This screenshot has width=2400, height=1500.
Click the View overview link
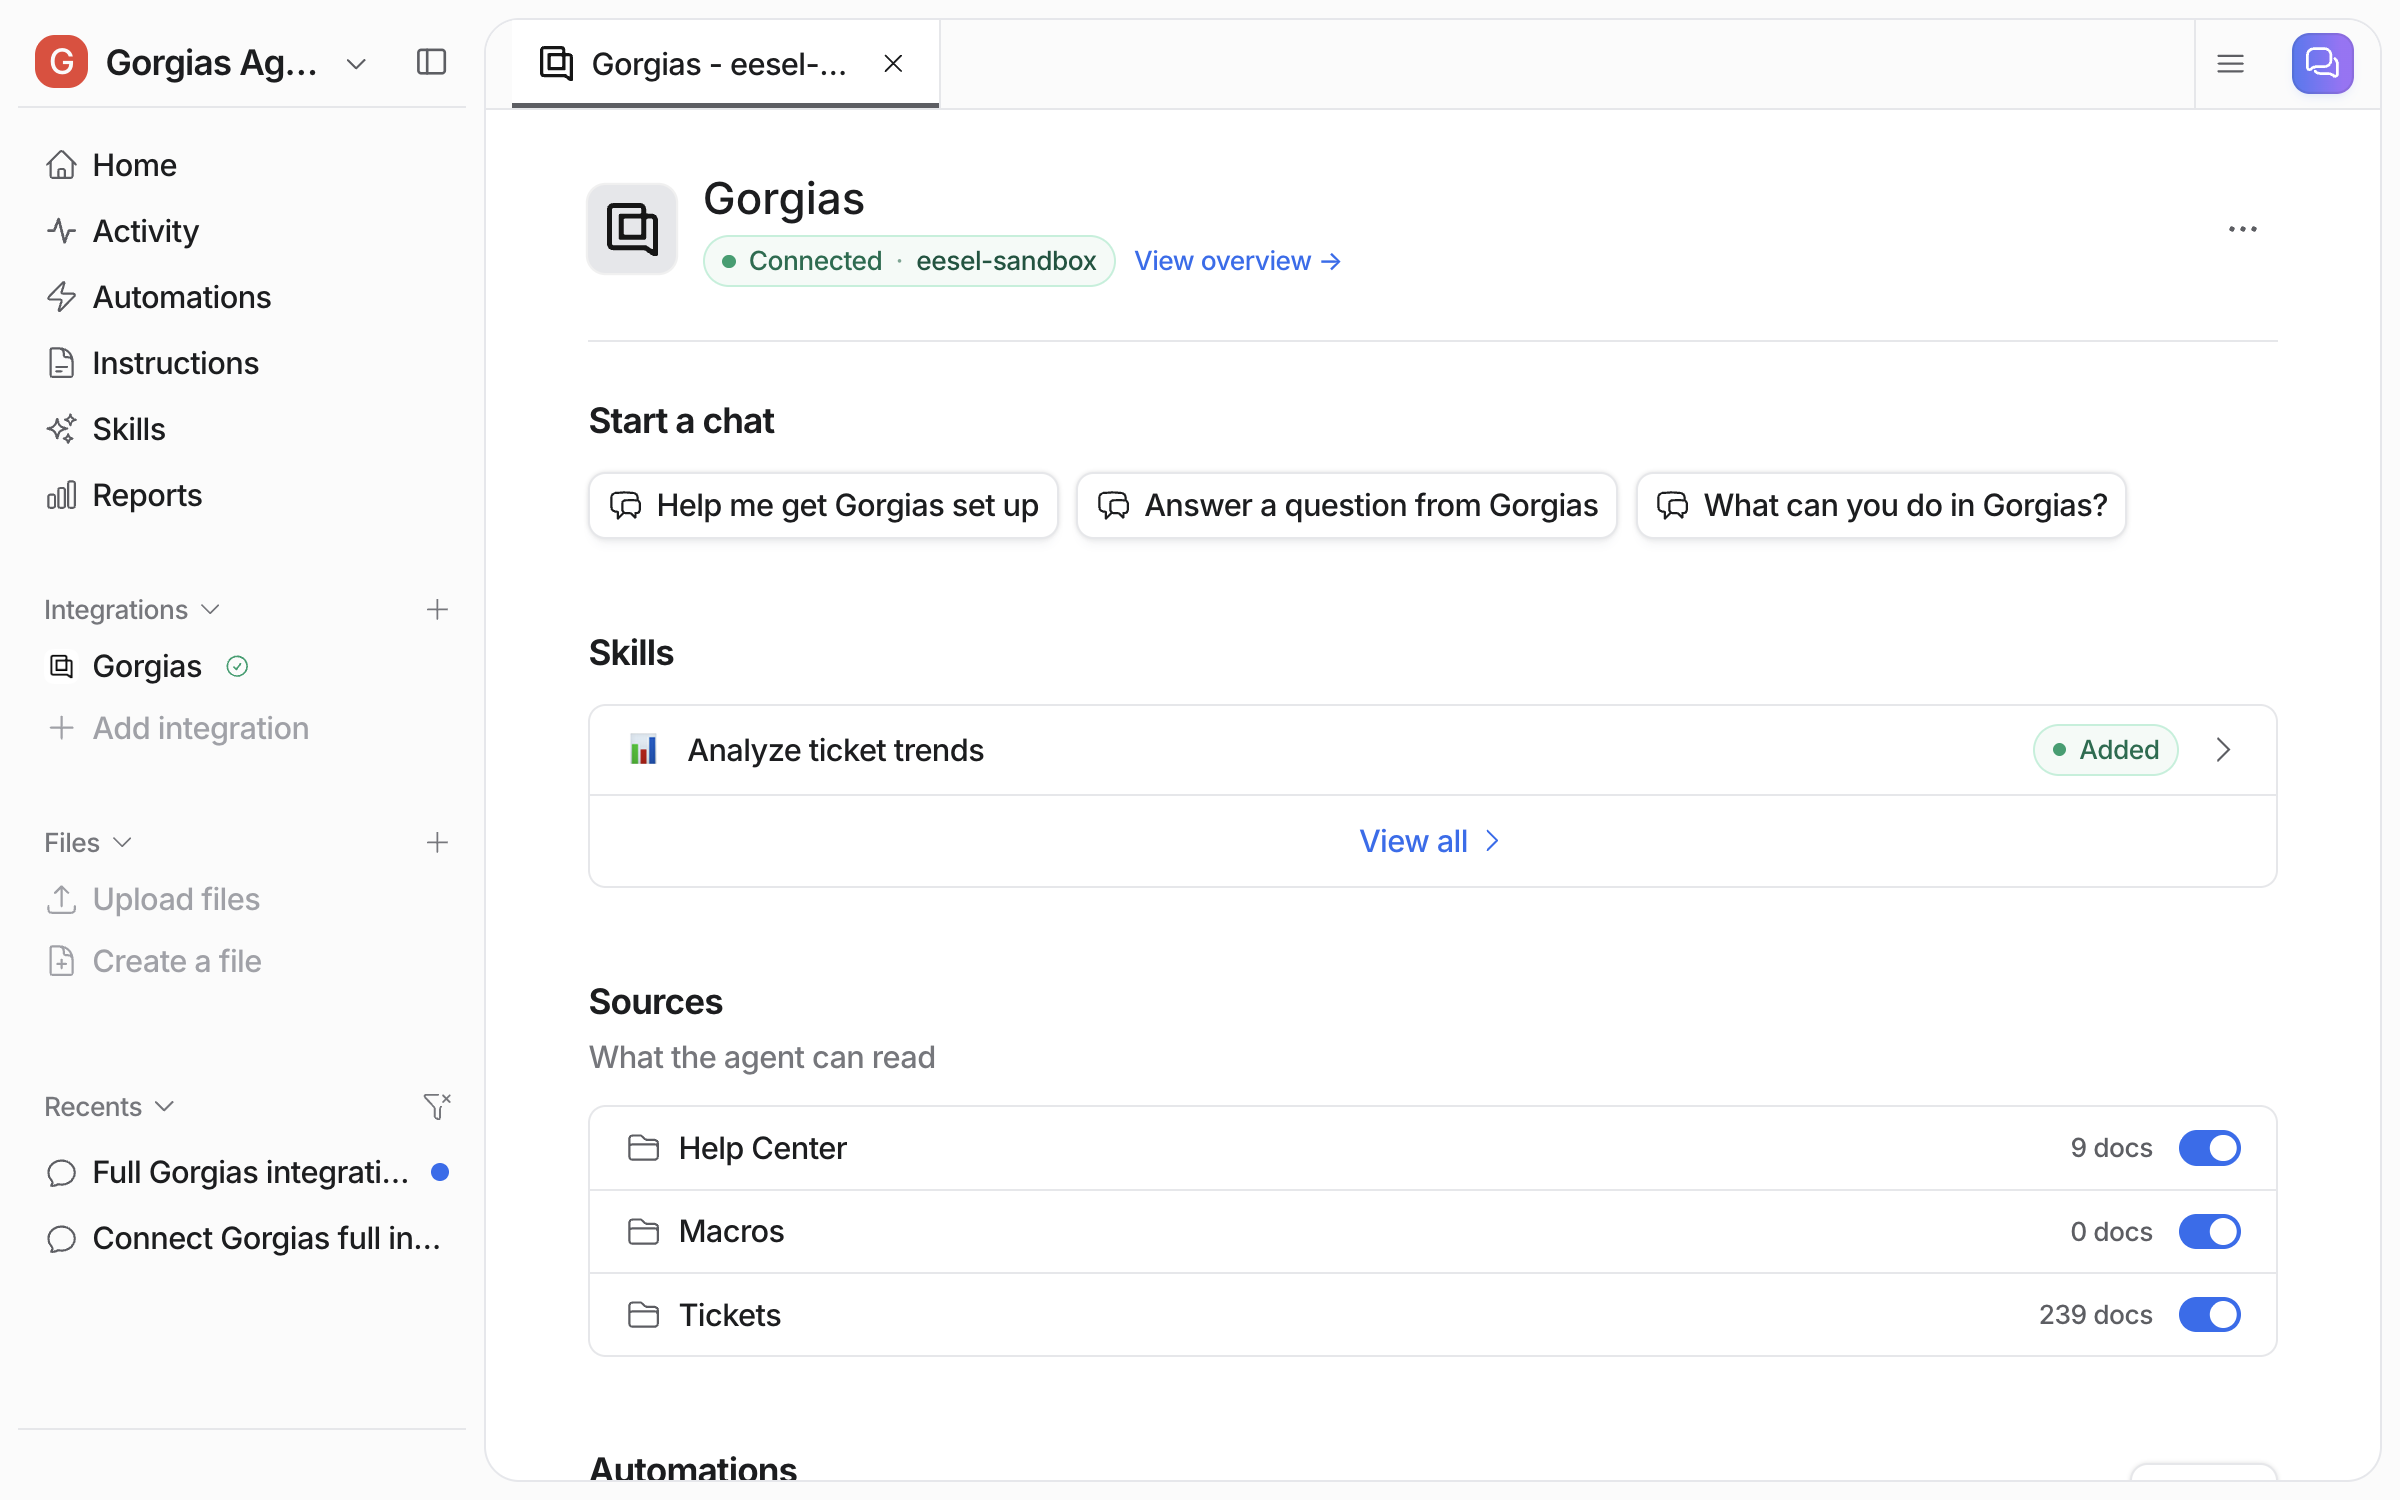point(1237,261)
